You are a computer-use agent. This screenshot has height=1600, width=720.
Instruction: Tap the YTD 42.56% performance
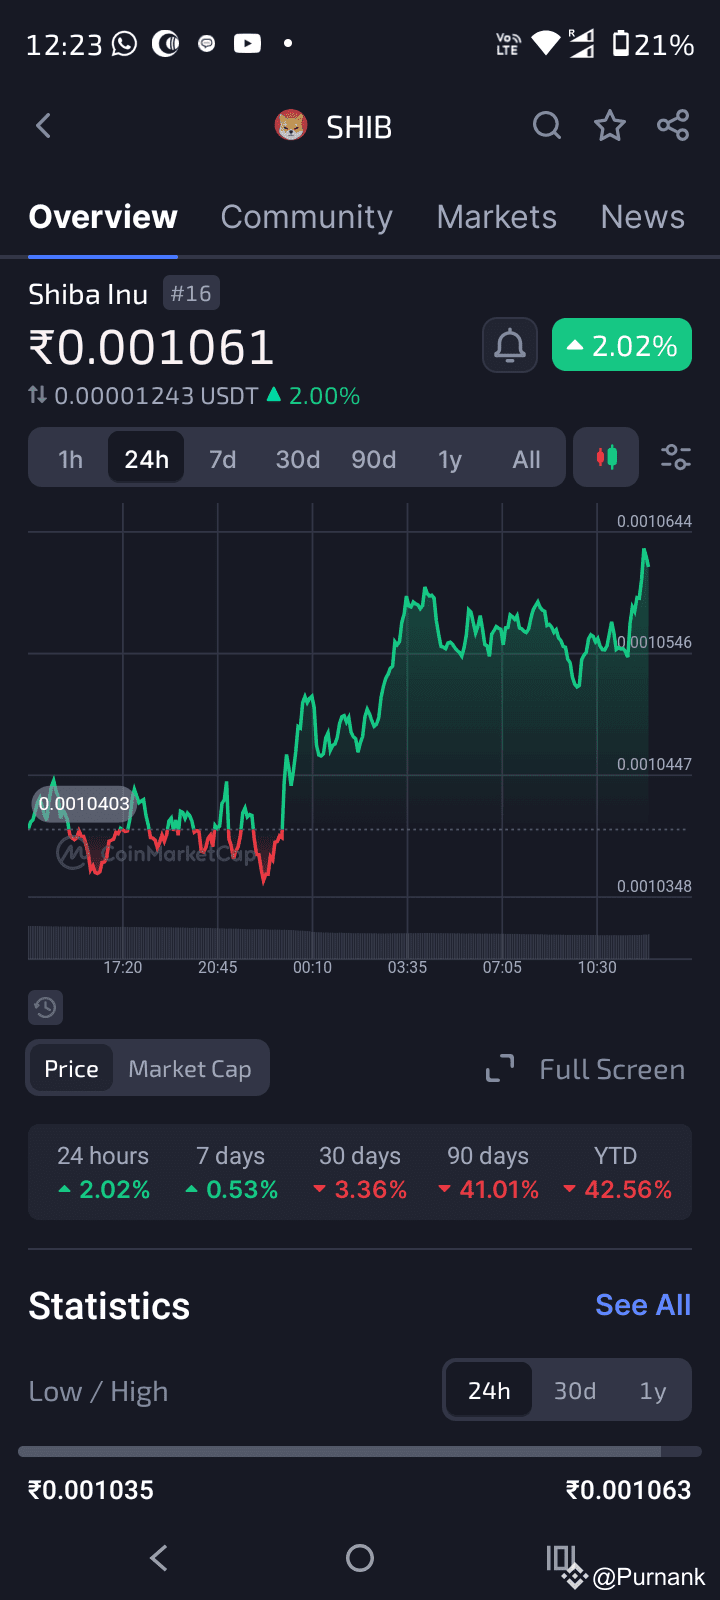pos(616,1172)
